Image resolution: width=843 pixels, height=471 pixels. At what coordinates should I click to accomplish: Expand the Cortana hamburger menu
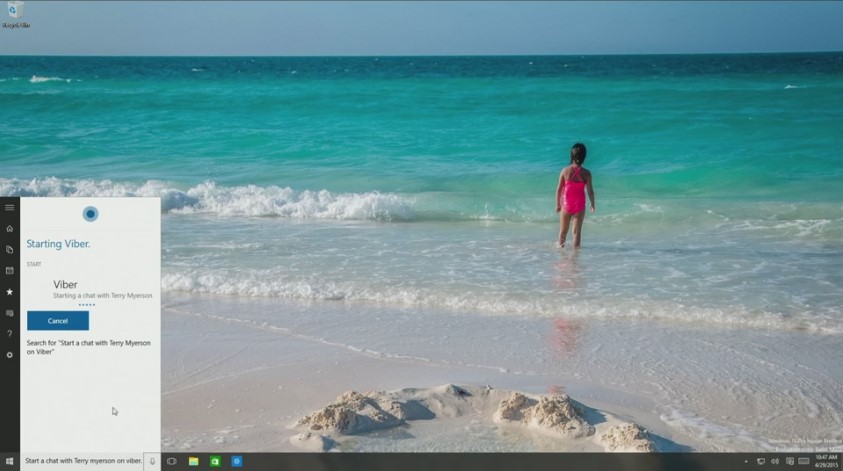[9, 207]
